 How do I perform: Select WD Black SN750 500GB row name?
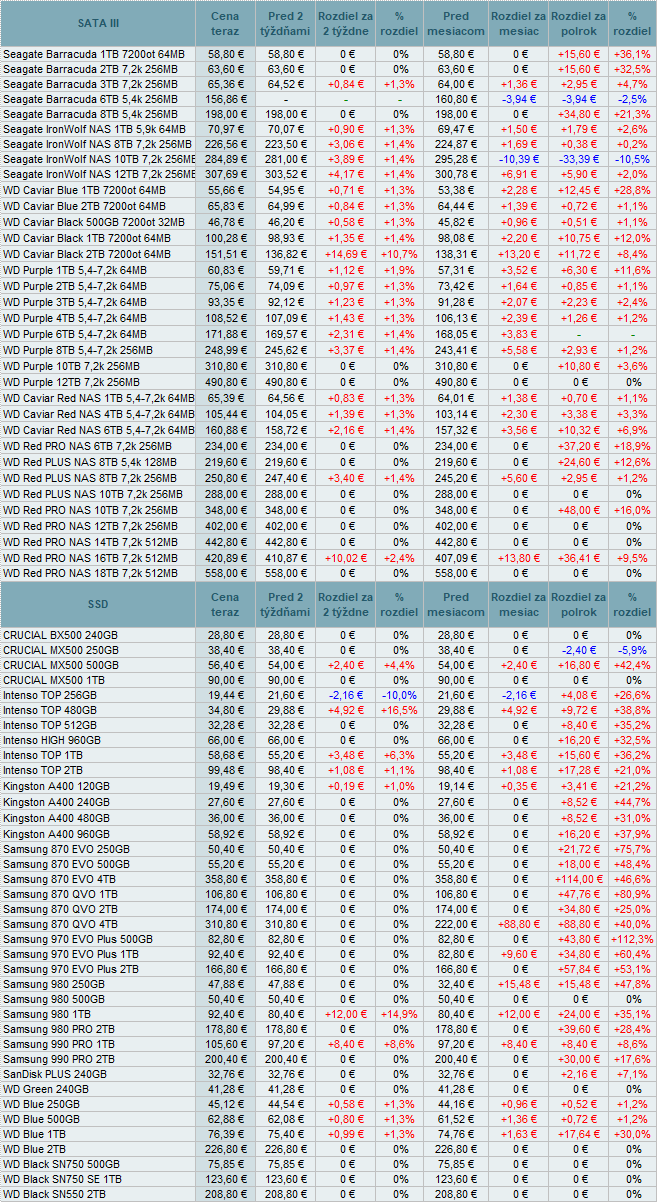[x=61, y=1164]
